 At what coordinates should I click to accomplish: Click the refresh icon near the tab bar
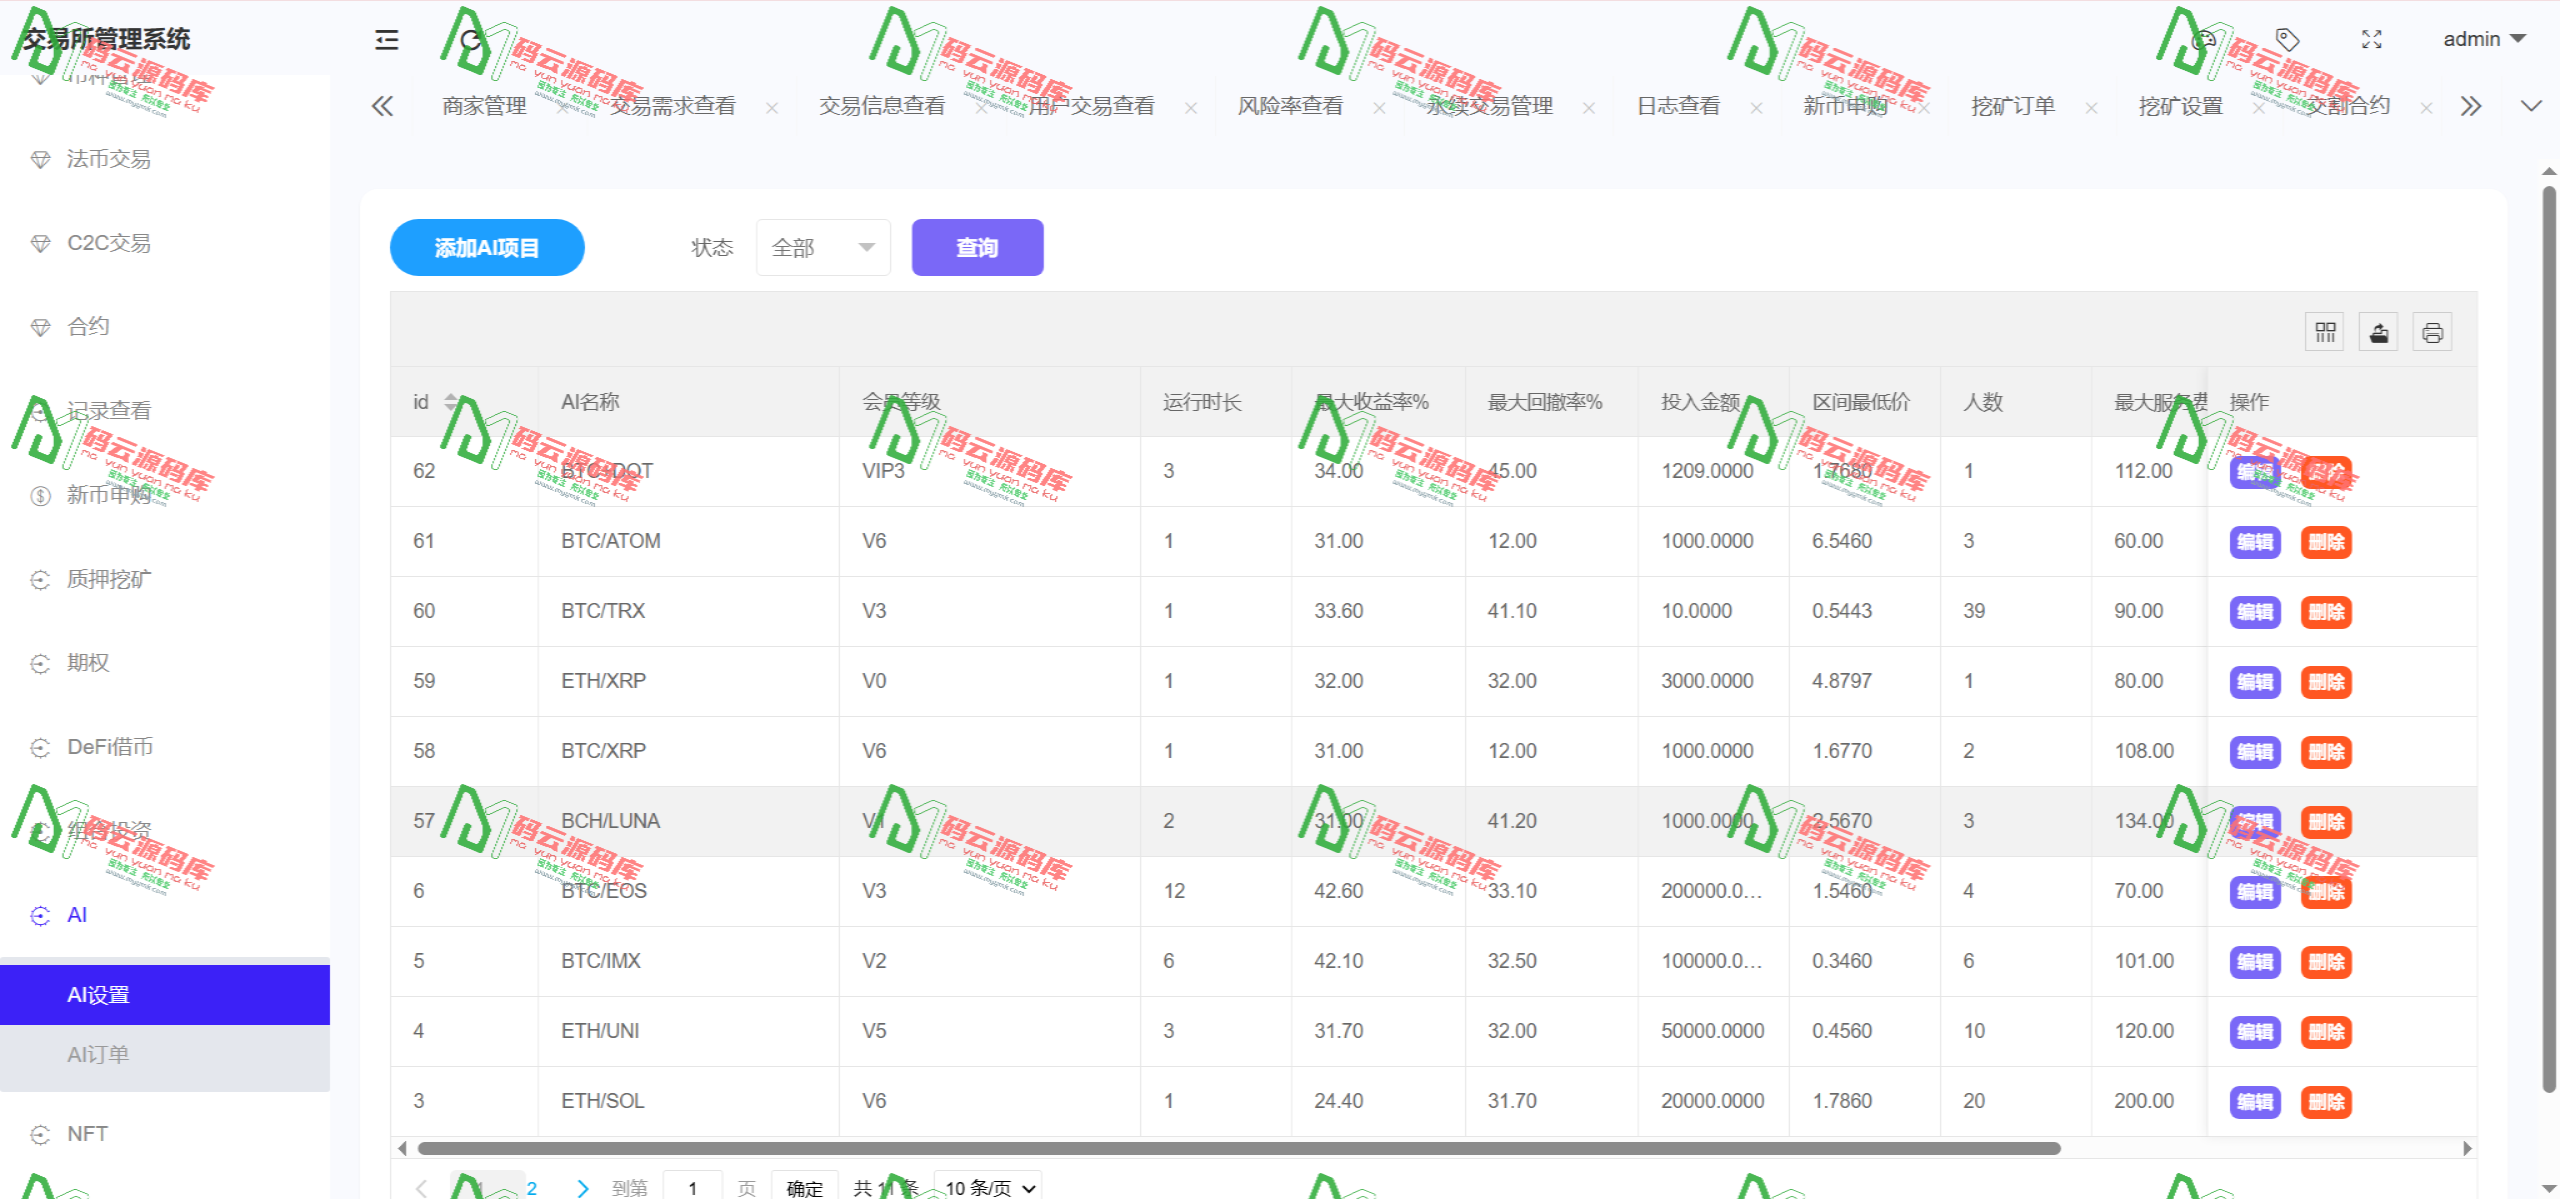click(x=470, y=40)
